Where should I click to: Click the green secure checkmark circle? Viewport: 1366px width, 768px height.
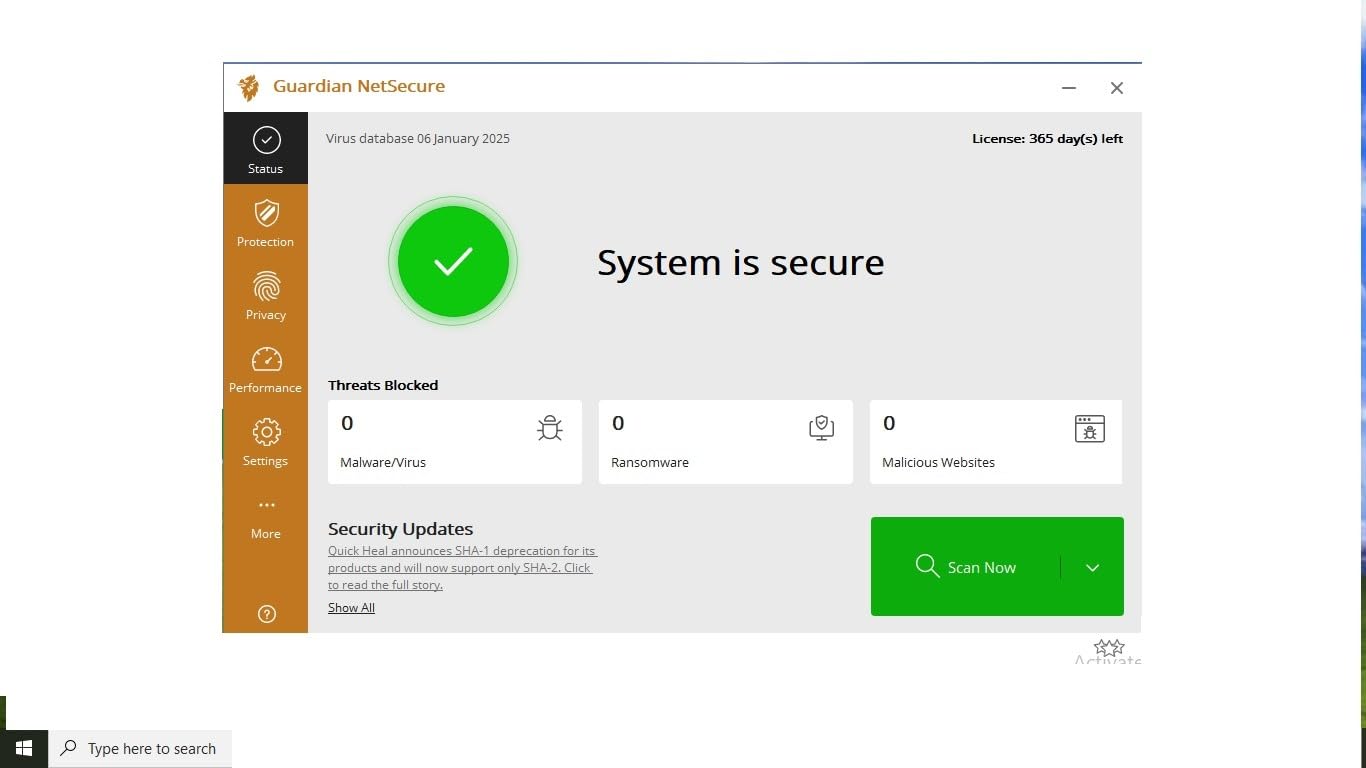pos(452,261)
